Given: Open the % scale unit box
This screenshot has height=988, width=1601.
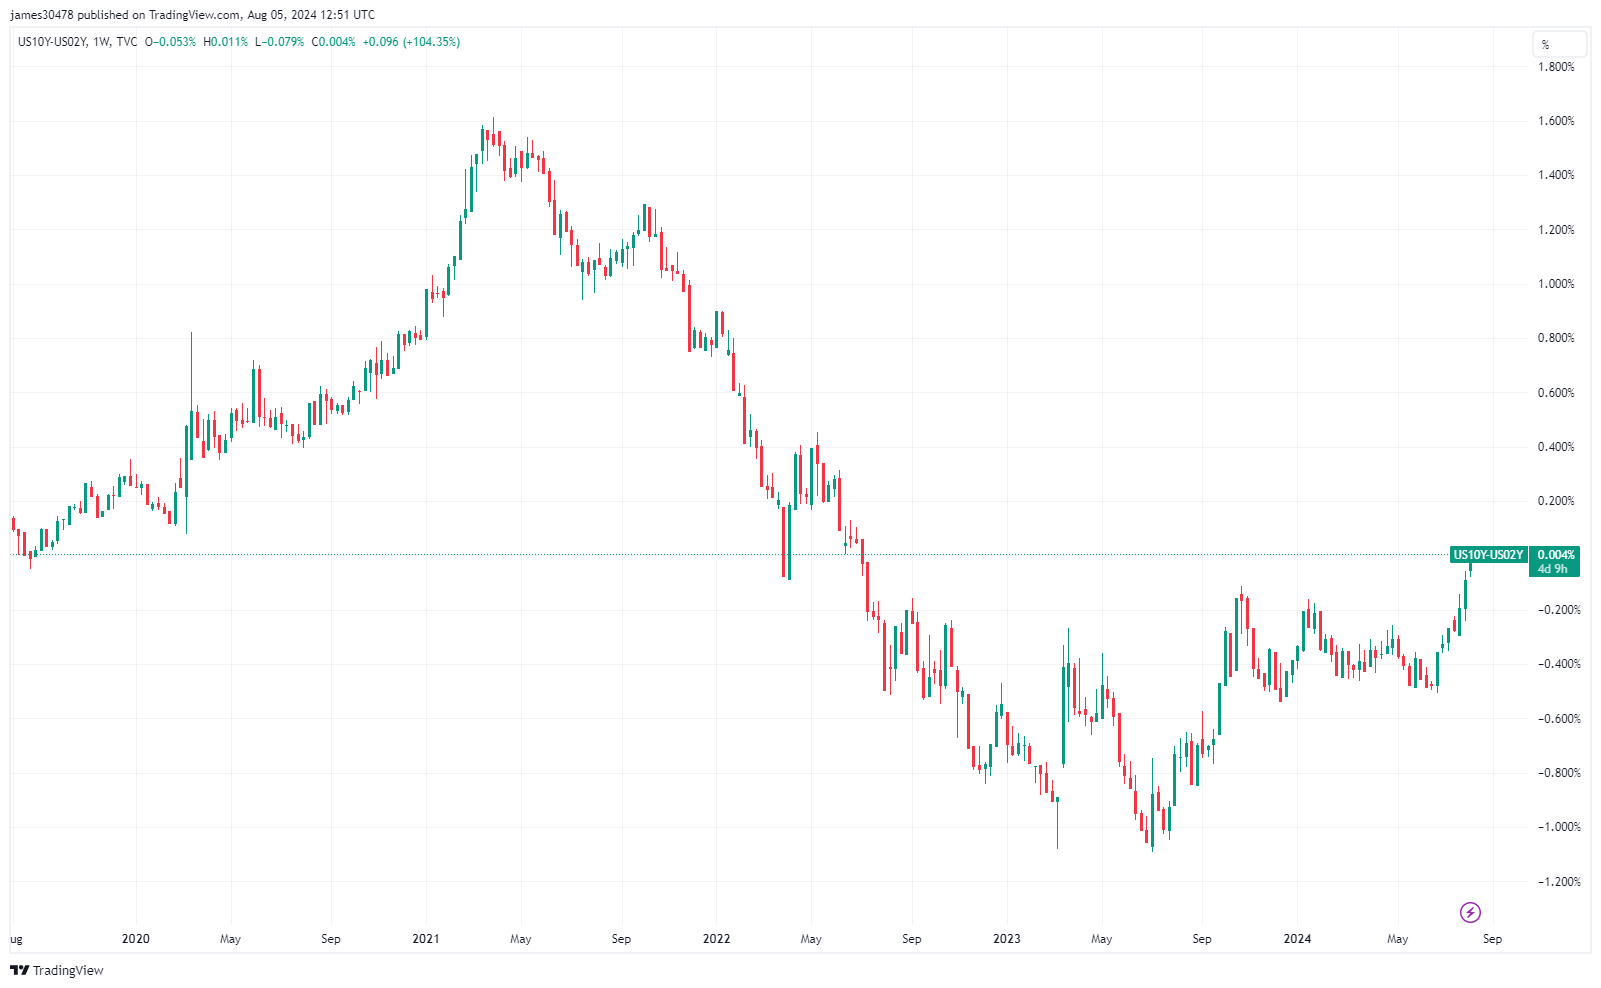Looking at the screenshot, I should [1559, 44].
